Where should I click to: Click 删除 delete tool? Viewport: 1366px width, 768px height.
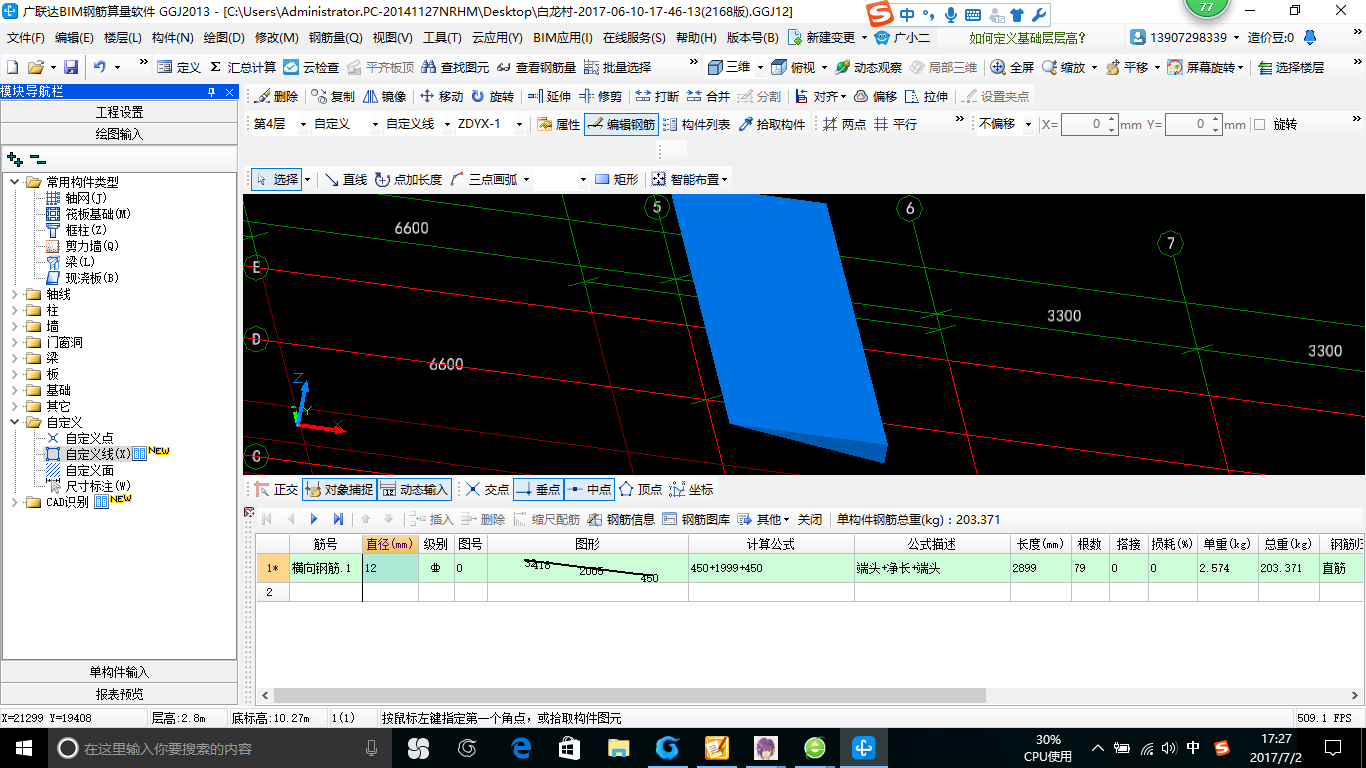click(277, 96)
